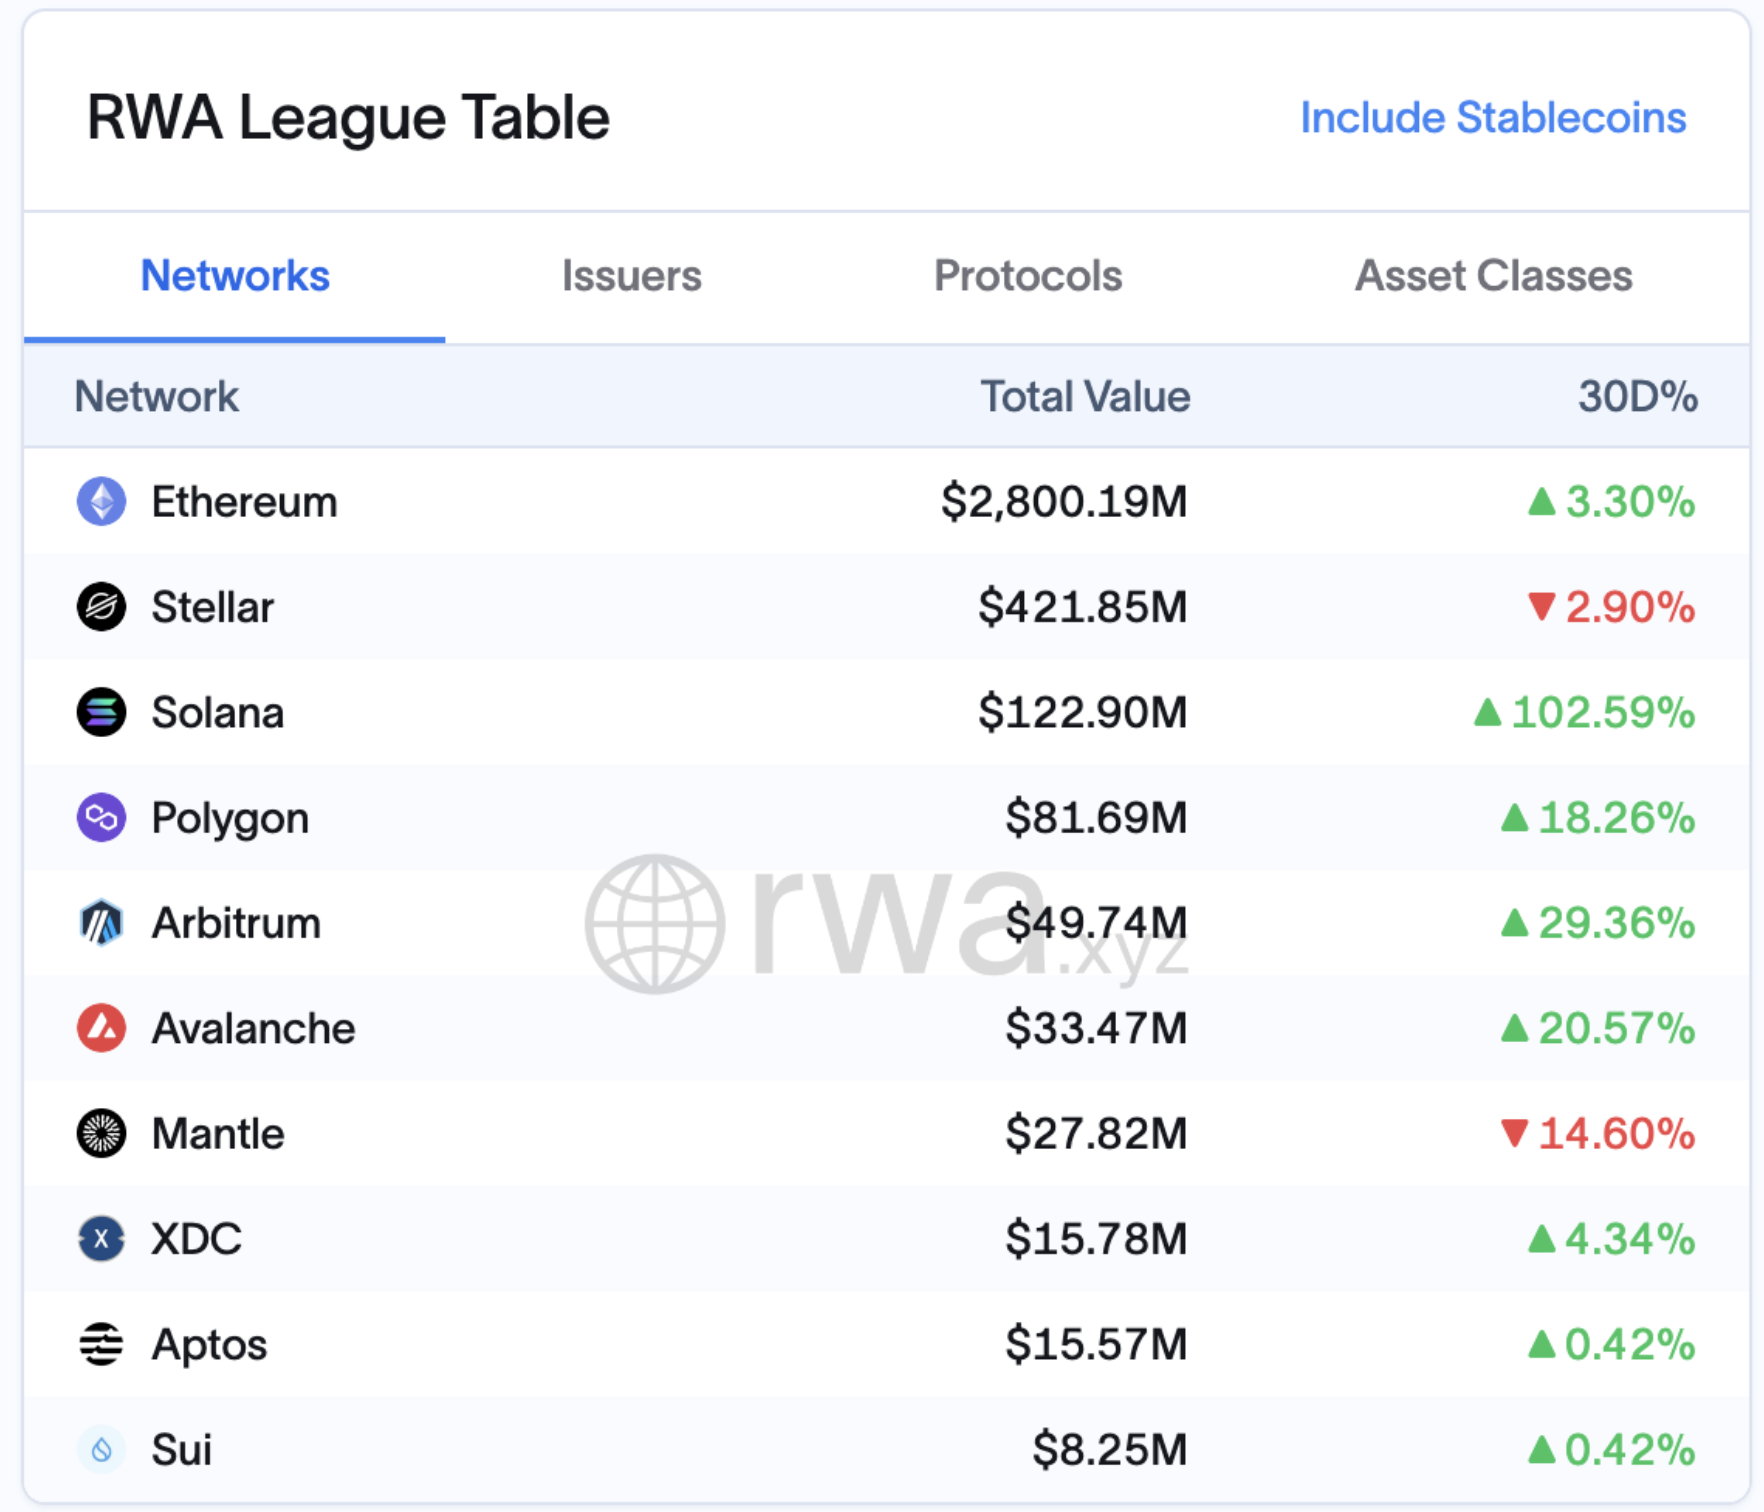Click the Avalanche network logo icon
Screen dimensions: 1764x1512
tap(101, 1028)
